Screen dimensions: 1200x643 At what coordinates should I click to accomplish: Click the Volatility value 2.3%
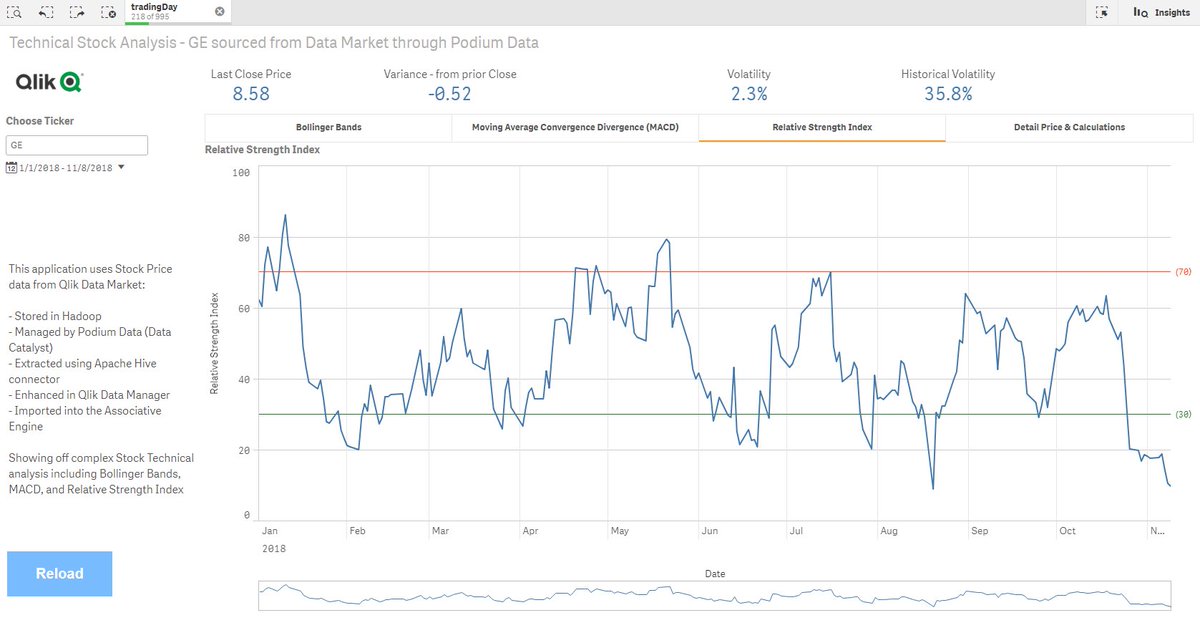[748, 95]
